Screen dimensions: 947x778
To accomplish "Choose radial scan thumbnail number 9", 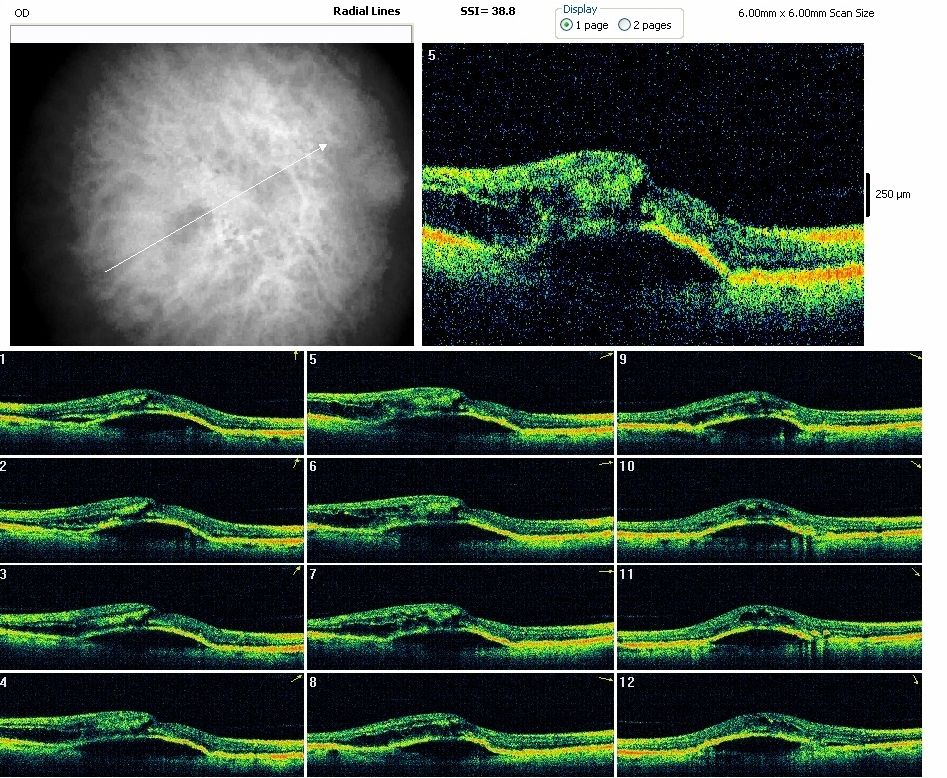I will coord(769,403).
